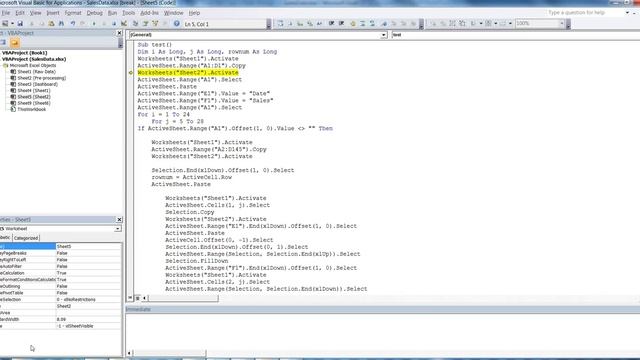Image resolution: width=640 pixels, height=360 pixels.
Task: Click the blue Help question mark icon
Action: coord(176,24)
